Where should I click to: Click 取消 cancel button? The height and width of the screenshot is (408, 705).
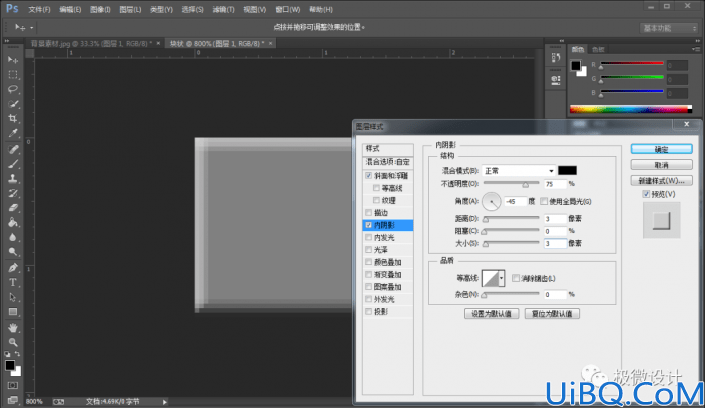[661, 165]
